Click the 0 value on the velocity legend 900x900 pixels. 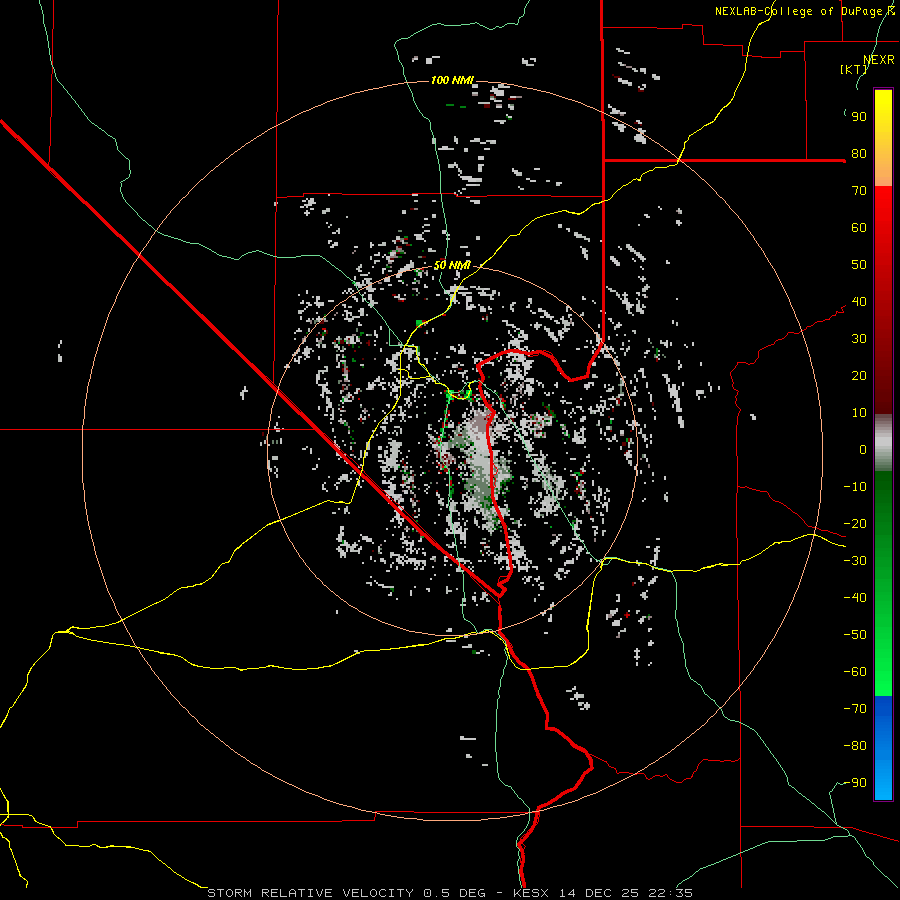(863, 450)
